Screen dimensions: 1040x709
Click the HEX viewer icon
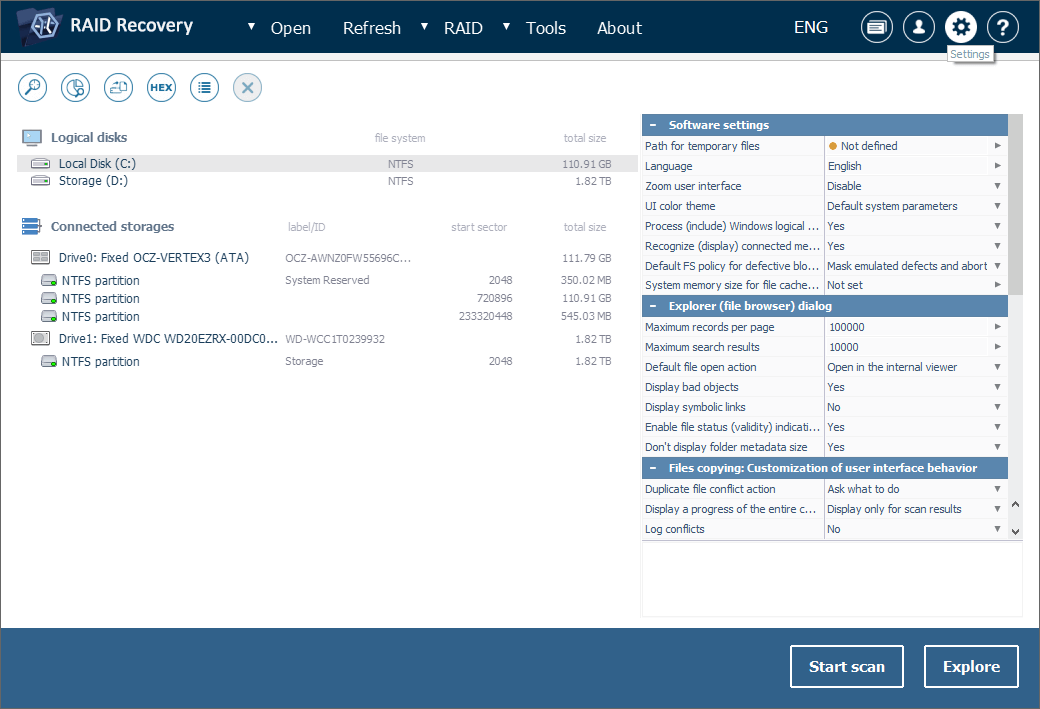[x=161, y=88]
